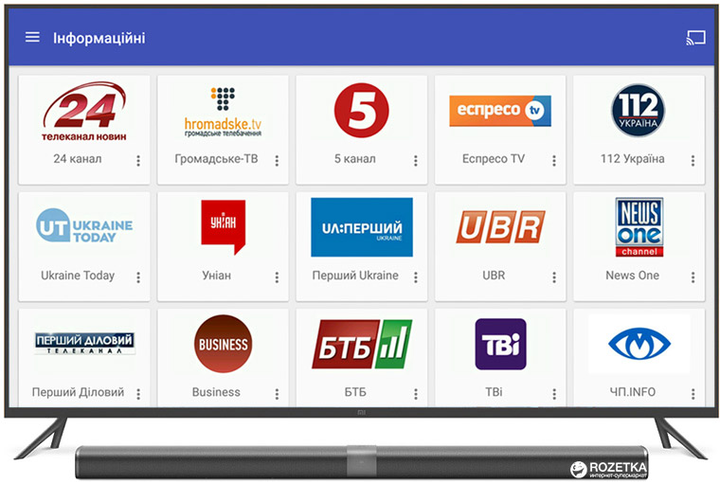Open the News One channel logo
The width and height of the screenshot is (720, 482).
pyautogui.click(x=639, y=227)
